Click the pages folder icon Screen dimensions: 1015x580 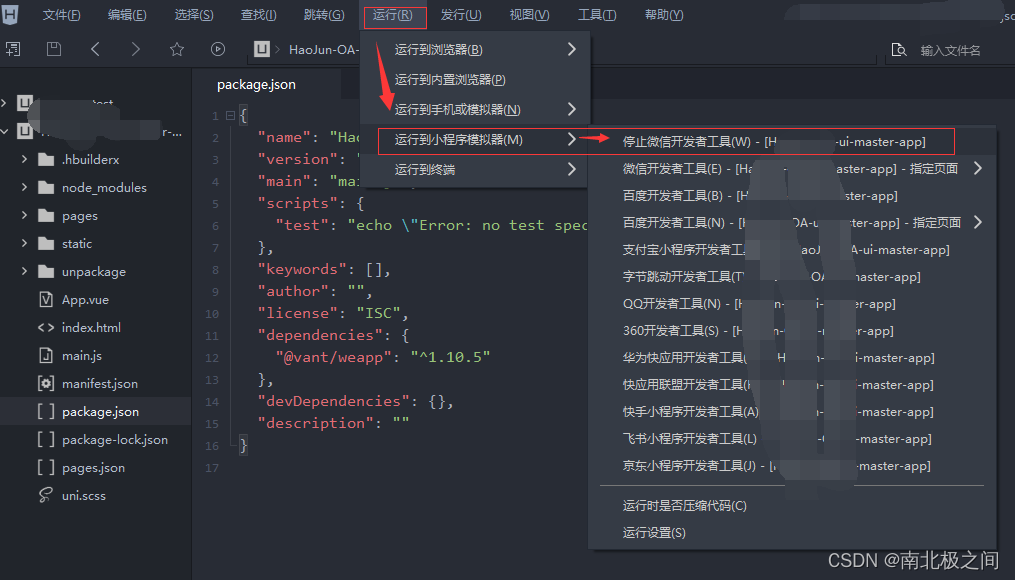click(46, 216)
